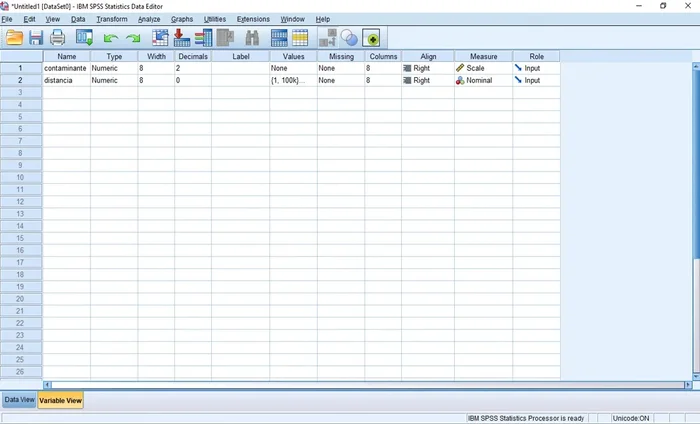This screenshot has width=700, height=424.
Task: Open Find with the binoculars icon
Action: pyautogui.click(x=252, y=38)
